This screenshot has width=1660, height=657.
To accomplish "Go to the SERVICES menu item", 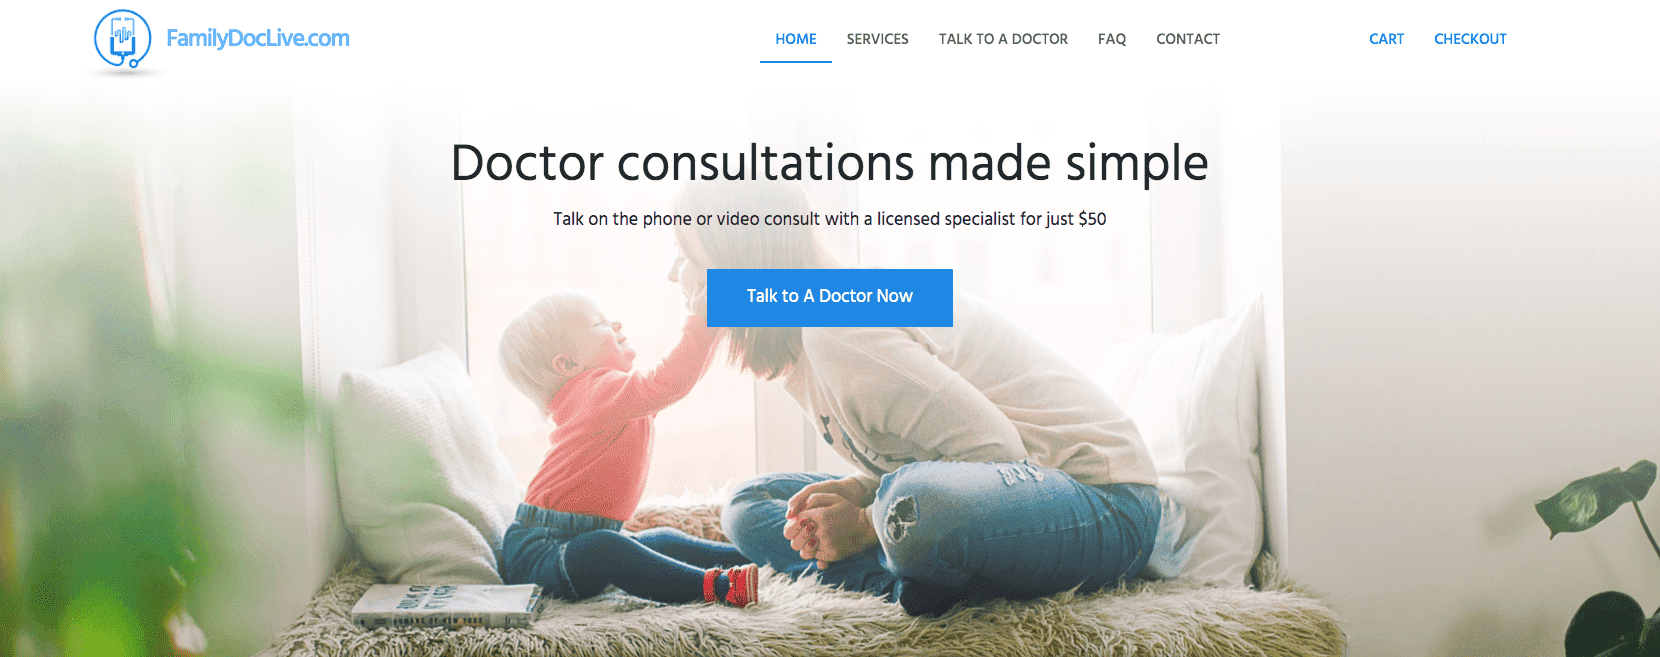I will (x=877, y=39).
